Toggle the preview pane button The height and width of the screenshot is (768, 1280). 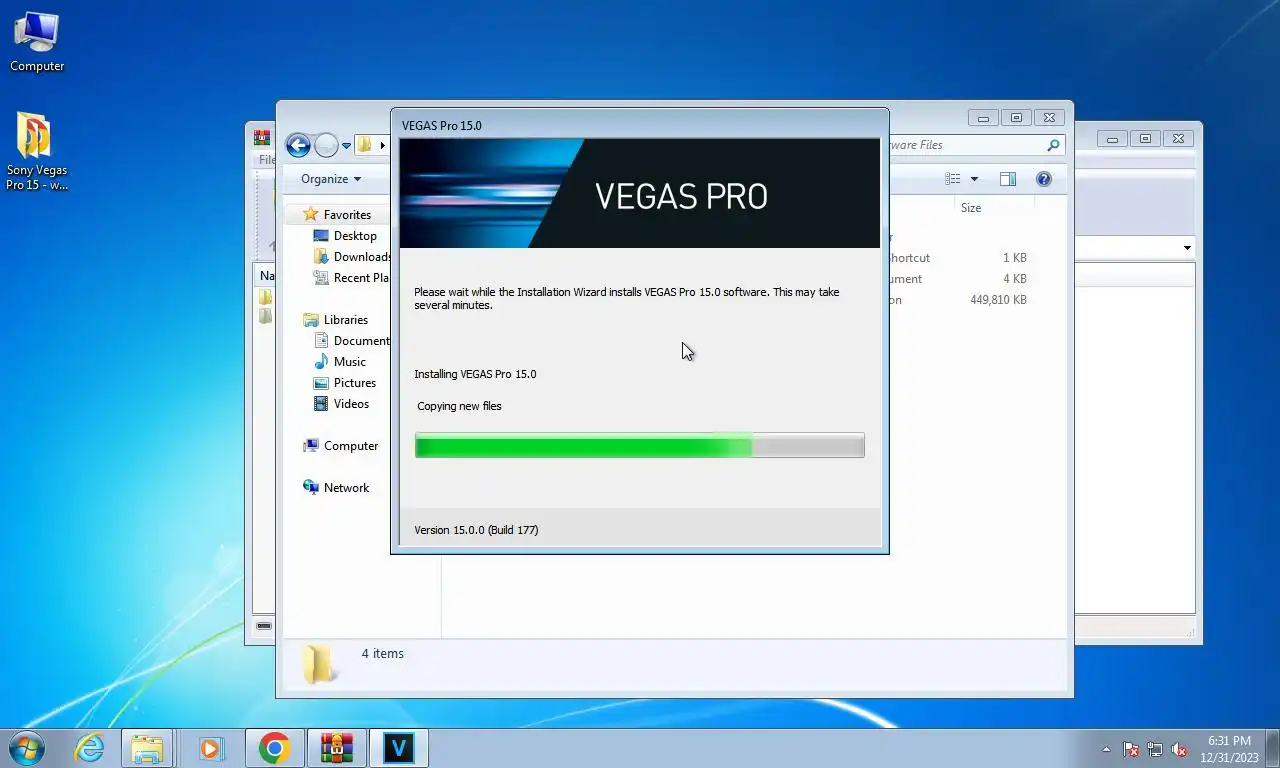coord(1008,179)
